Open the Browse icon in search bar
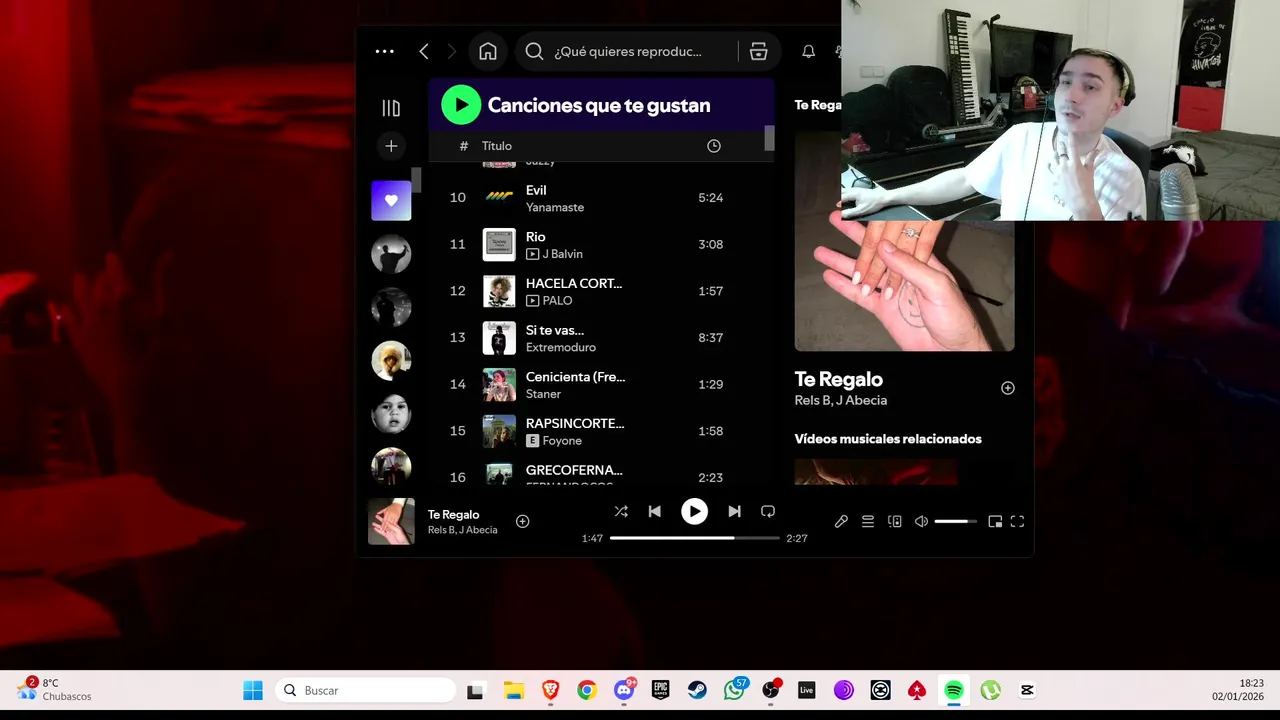Viewport: 1280px width, 720px height. coord(758,51)
